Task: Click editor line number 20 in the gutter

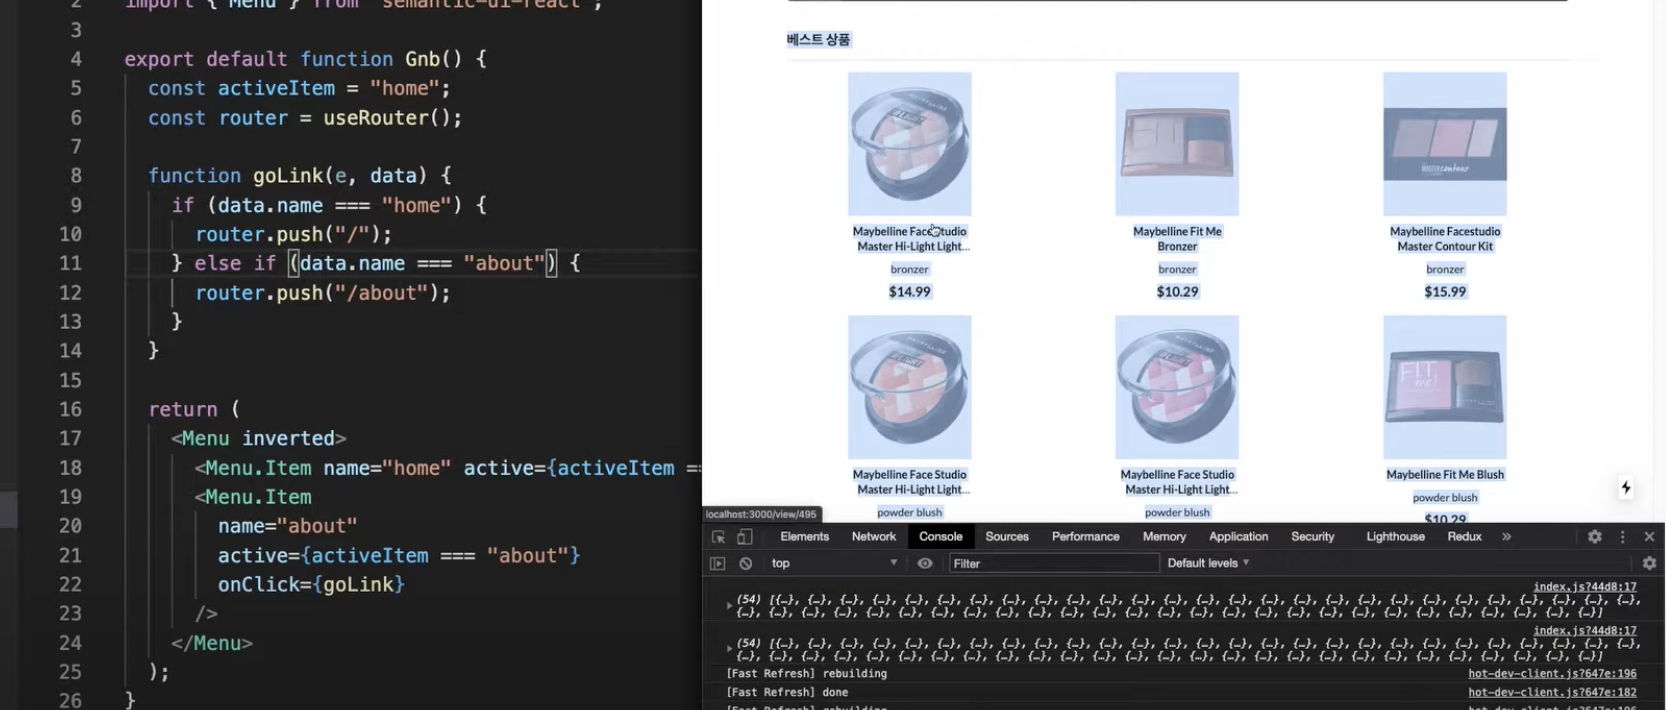Action: 70,526
